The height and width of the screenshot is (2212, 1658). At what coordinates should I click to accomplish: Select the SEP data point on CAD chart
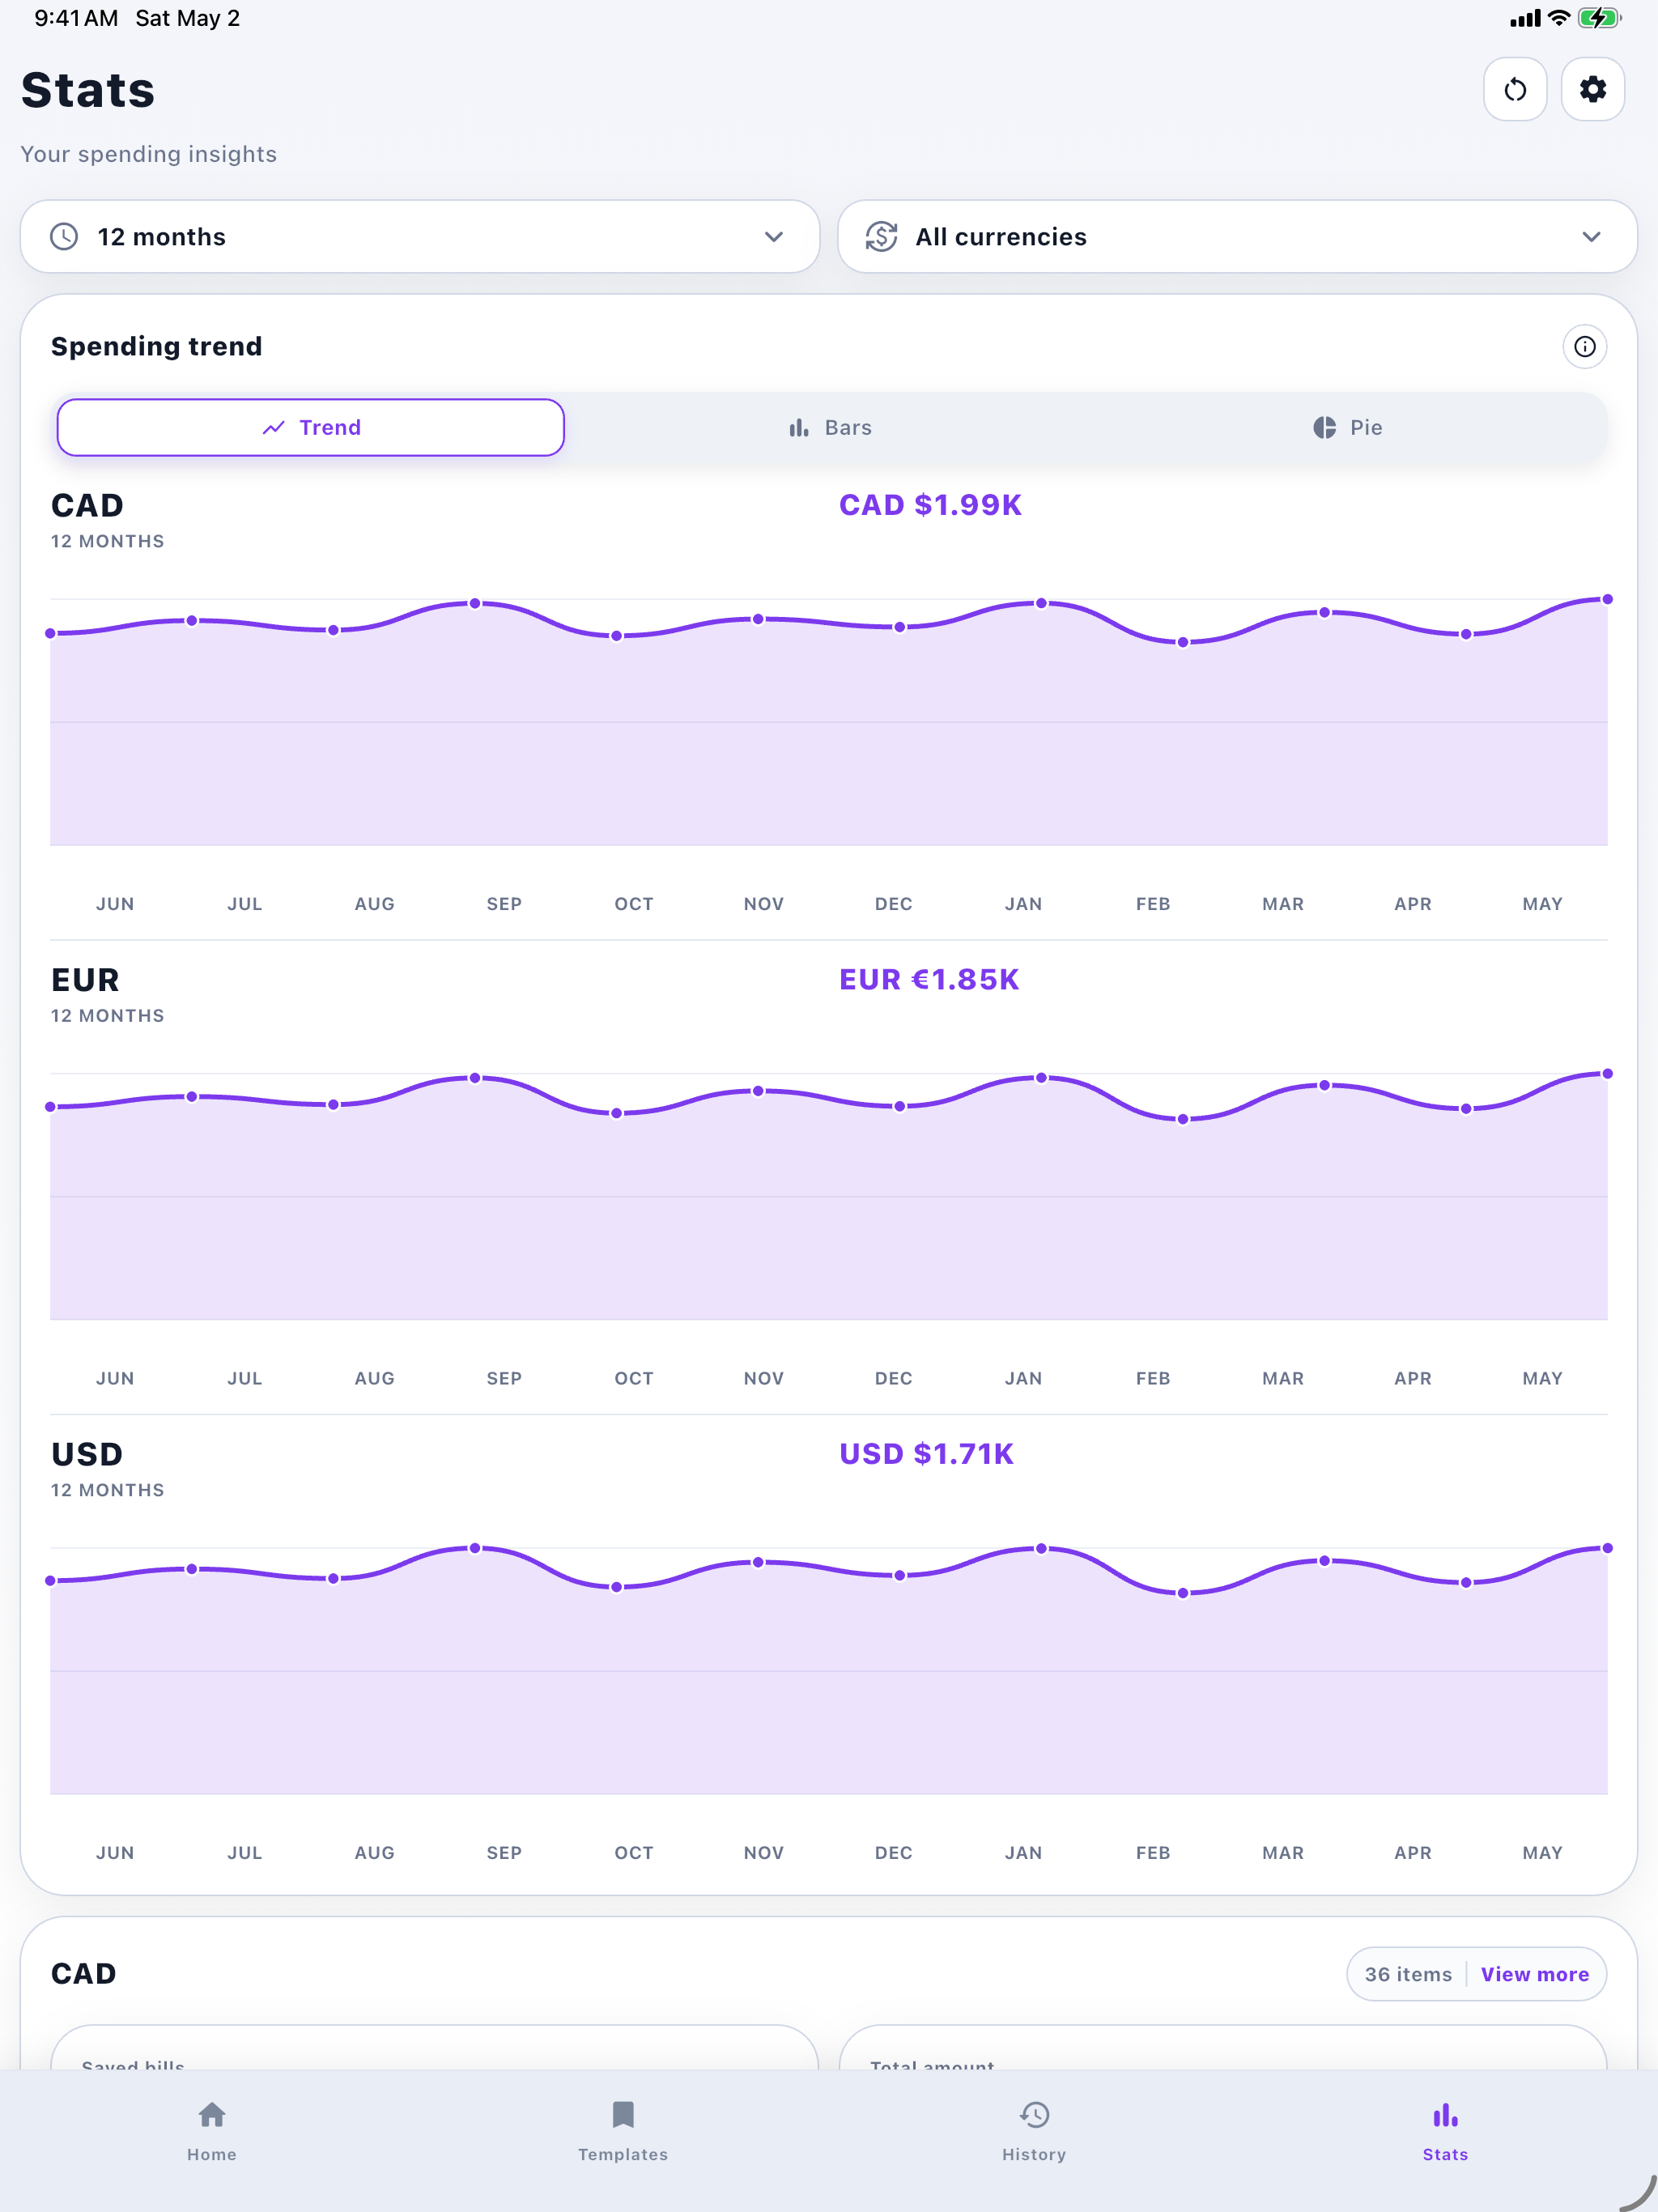pyautogui.click(x=475, y=604)
